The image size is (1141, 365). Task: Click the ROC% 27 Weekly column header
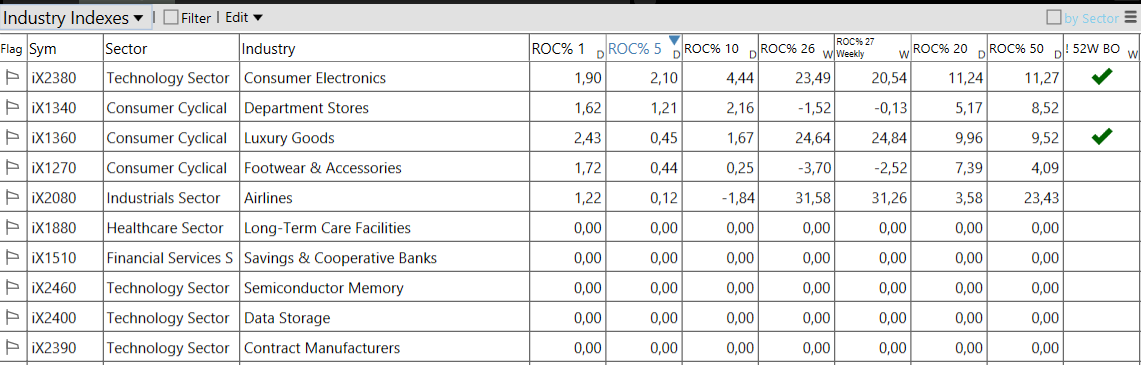[872, 49]
